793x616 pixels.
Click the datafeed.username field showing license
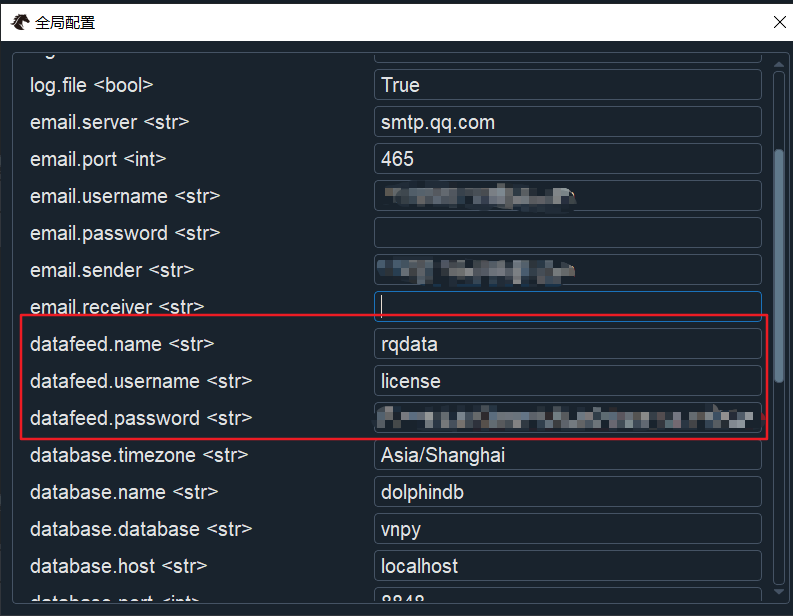[x=567, y=381]
